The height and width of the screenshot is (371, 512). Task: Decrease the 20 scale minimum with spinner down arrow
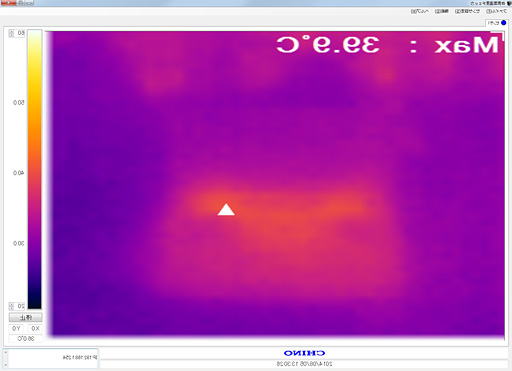pyautogui.click(x=11, y=308)
